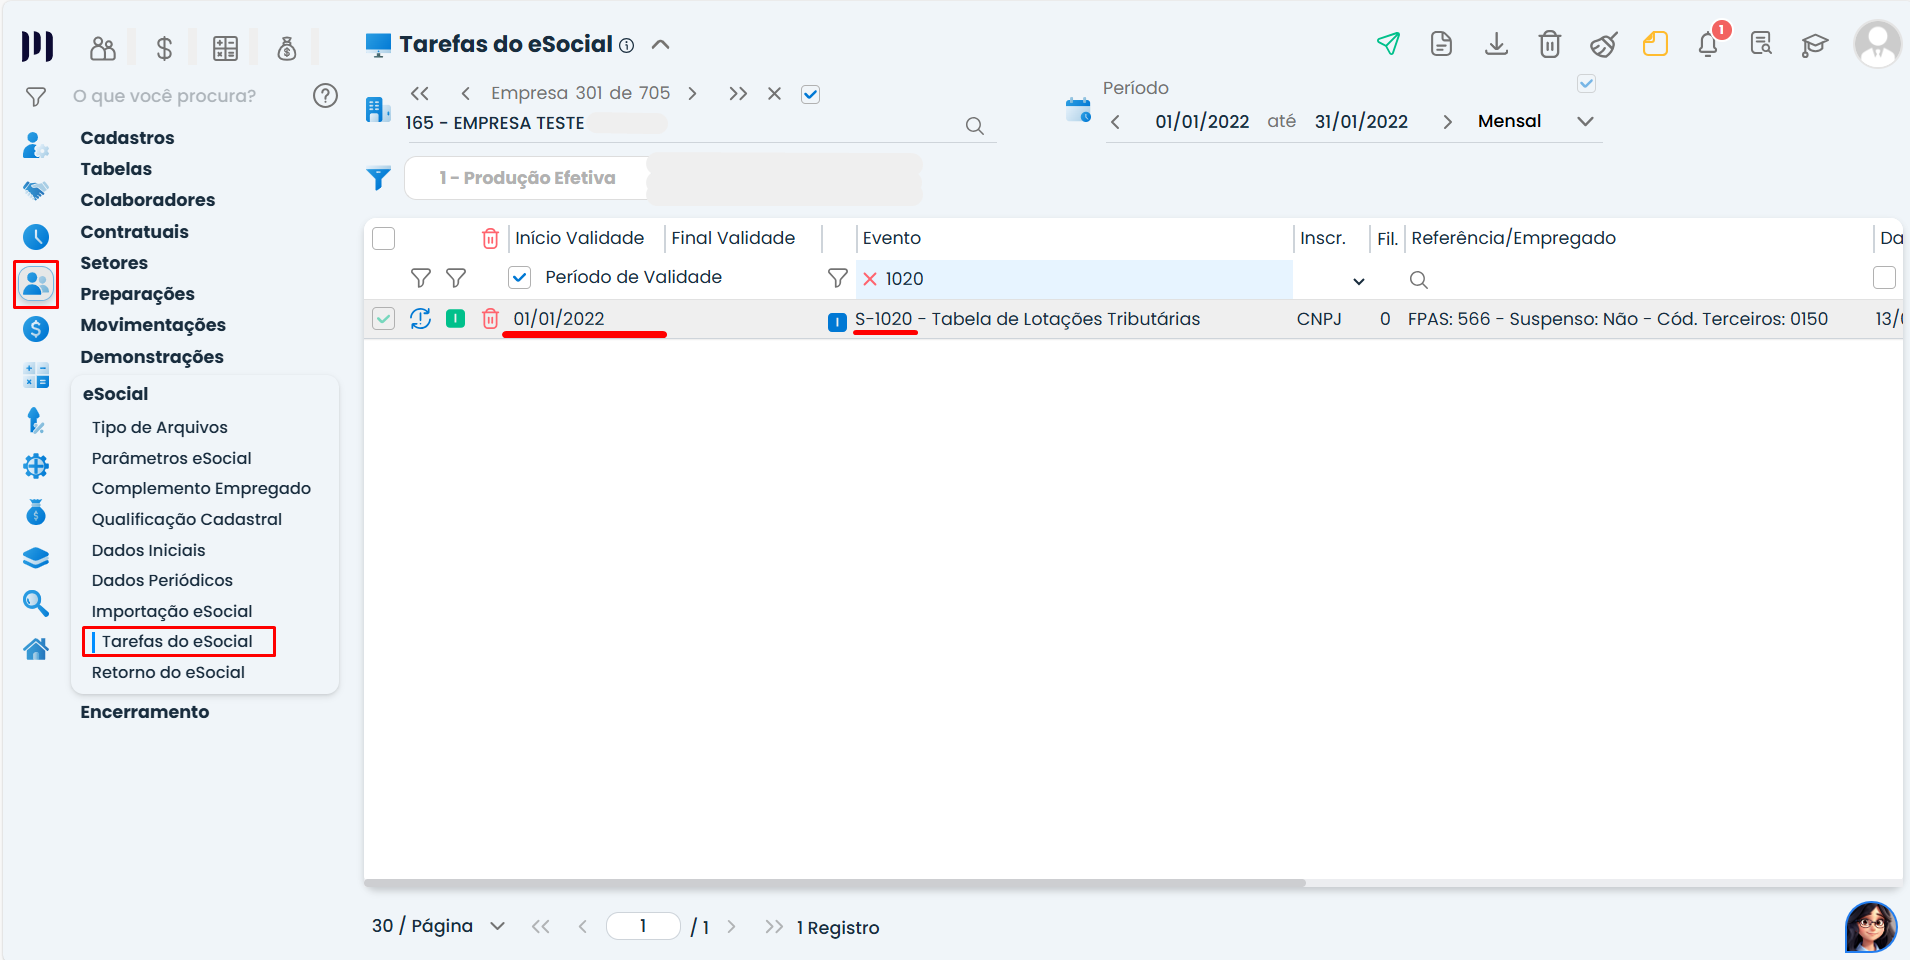Click the green status icon in S-1020 row
Viewport: 1910px width, 960px height.
pos(455,318)
